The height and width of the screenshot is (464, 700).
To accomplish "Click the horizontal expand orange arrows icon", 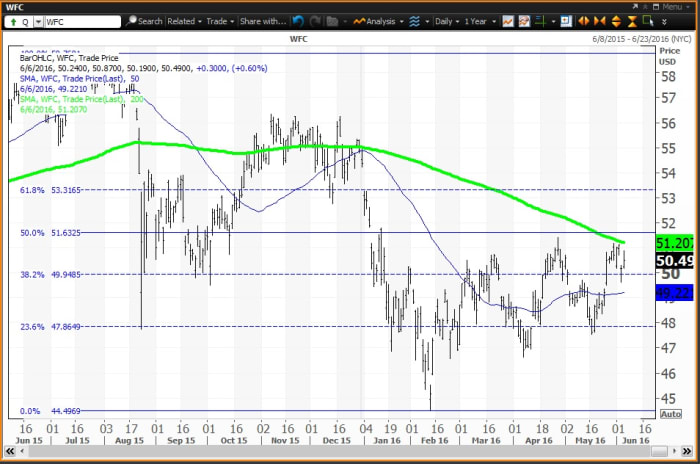I will tap(583, 21).
